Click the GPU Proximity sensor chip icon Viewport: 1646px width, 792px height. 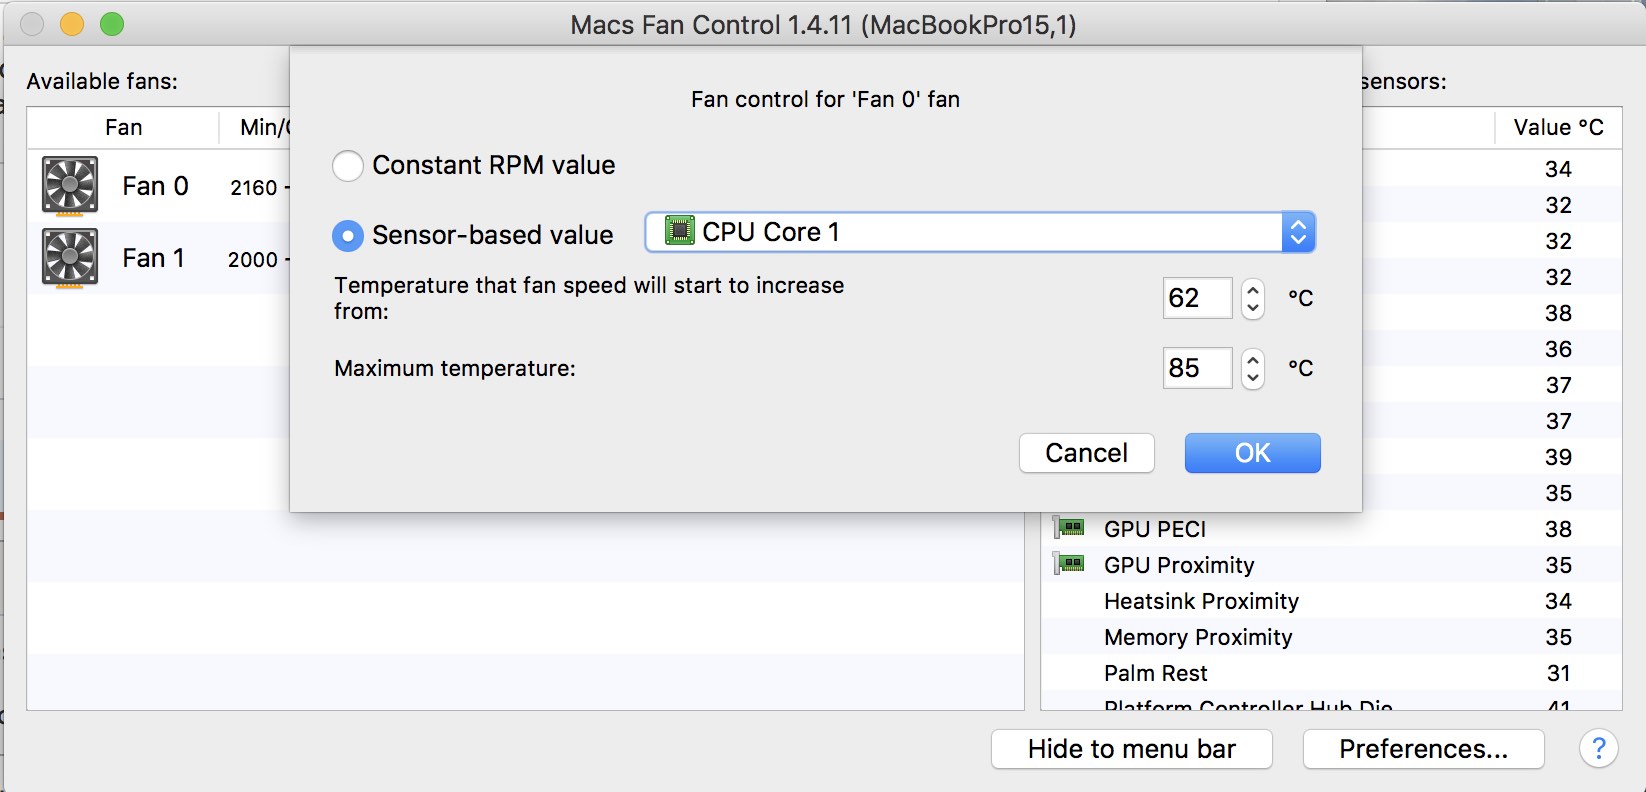click(x=1069, y=564)
